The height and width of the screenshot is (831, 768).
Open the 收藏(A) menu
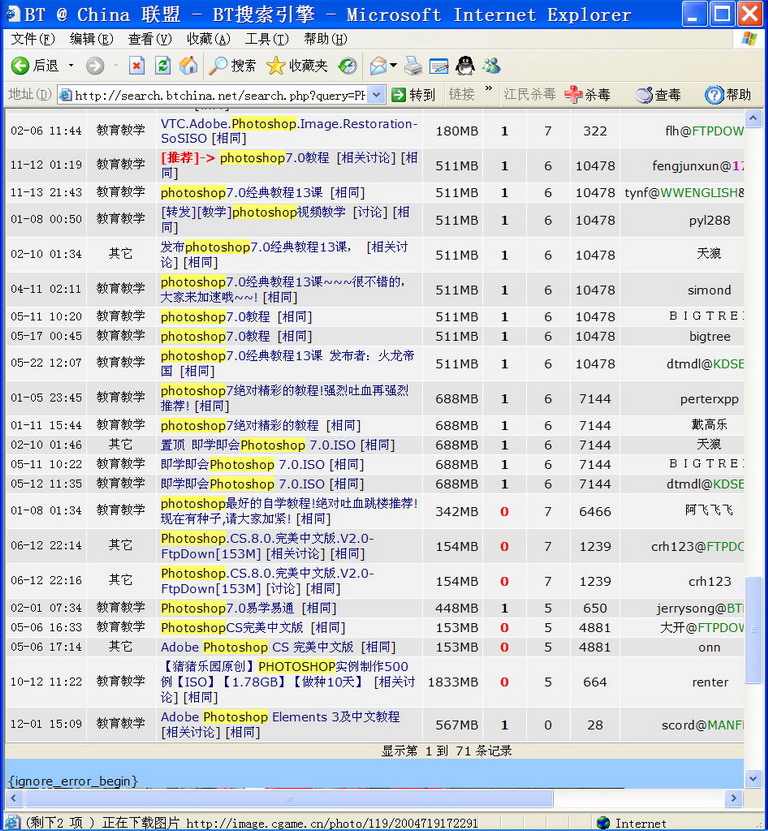coord(208,39)
